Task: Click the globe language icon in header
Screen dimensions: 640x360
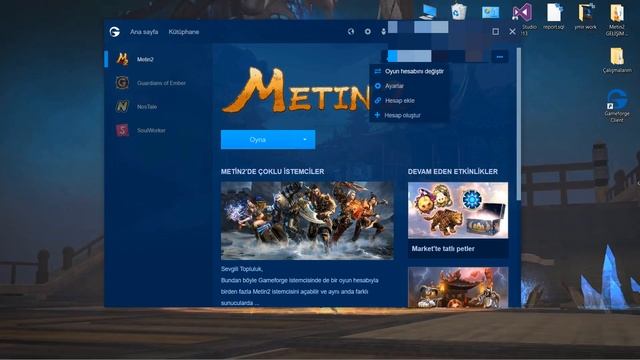Action: (x=351, y=31)
